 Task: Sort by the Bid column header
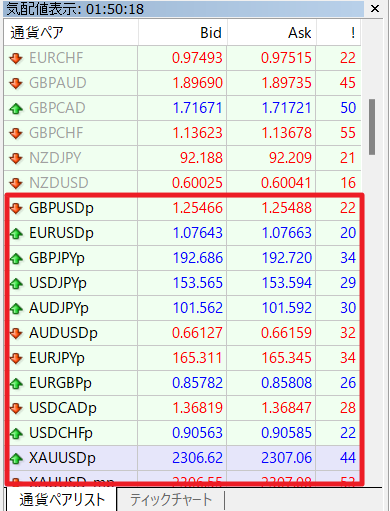pyautogui.click(x=182, y=33)
